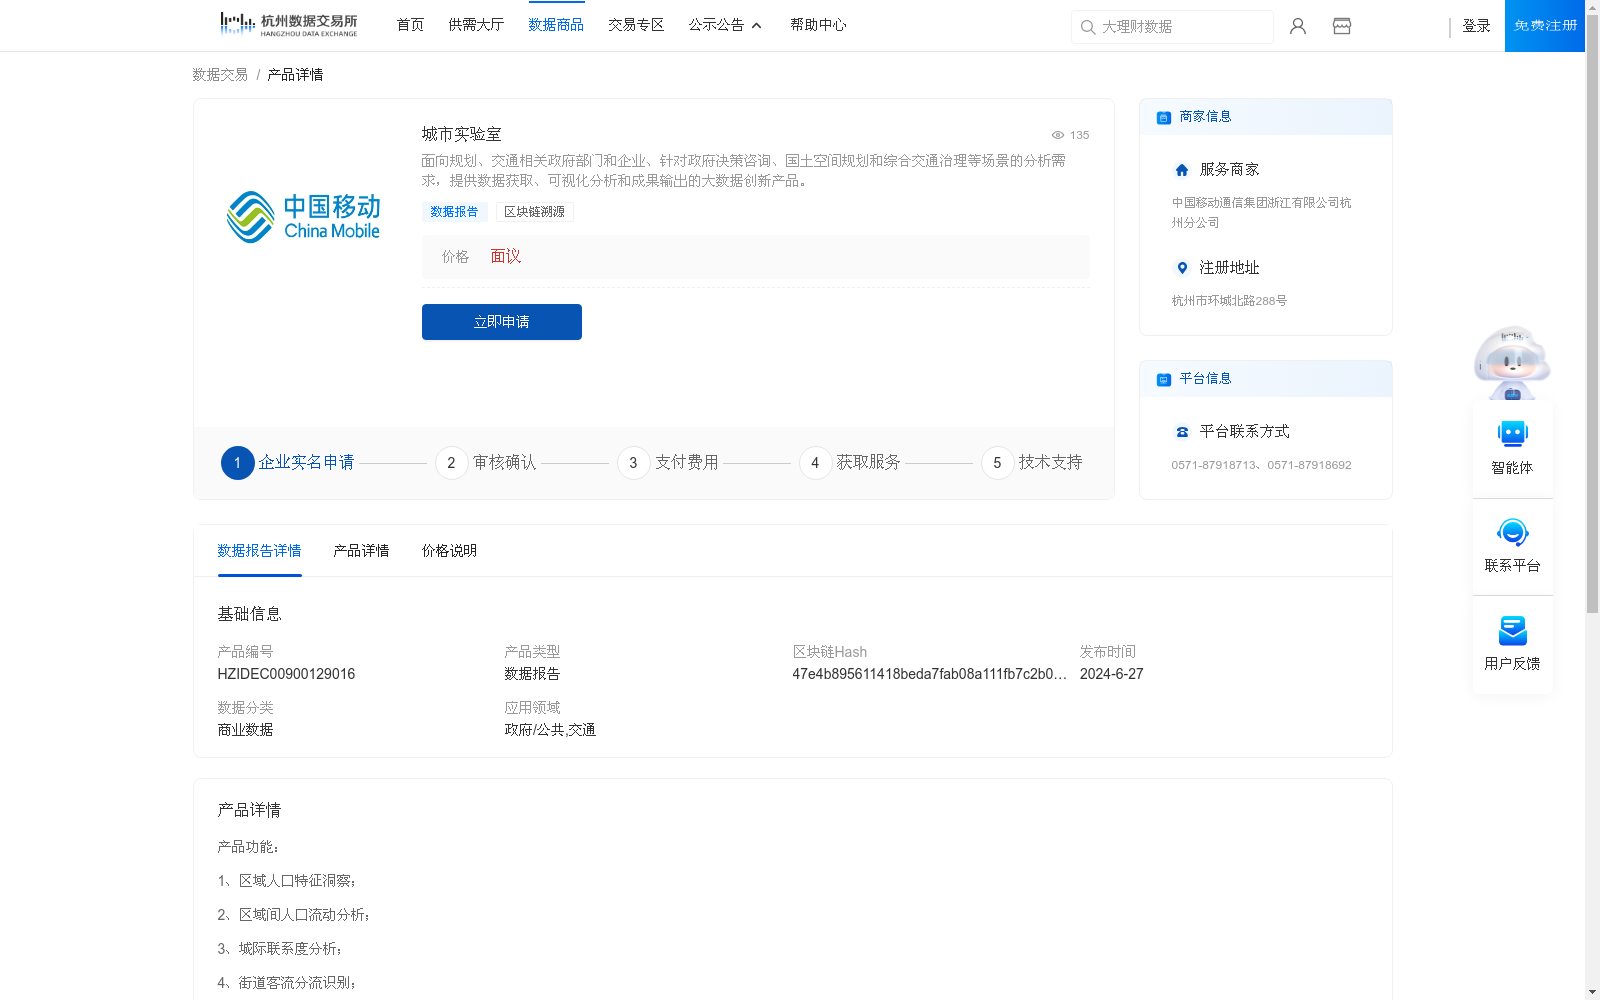Click the 免费注册 button

[1545, 26]
